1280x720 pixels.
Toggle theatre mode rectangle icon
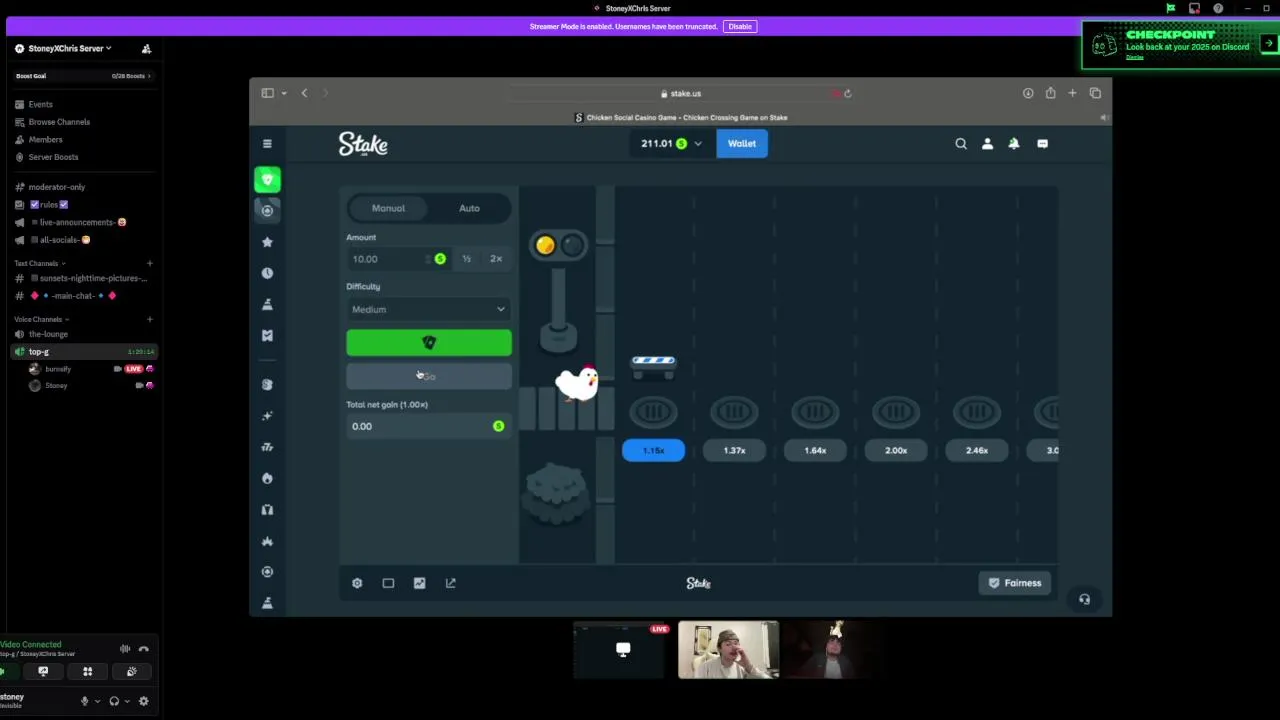click(388, 583)
